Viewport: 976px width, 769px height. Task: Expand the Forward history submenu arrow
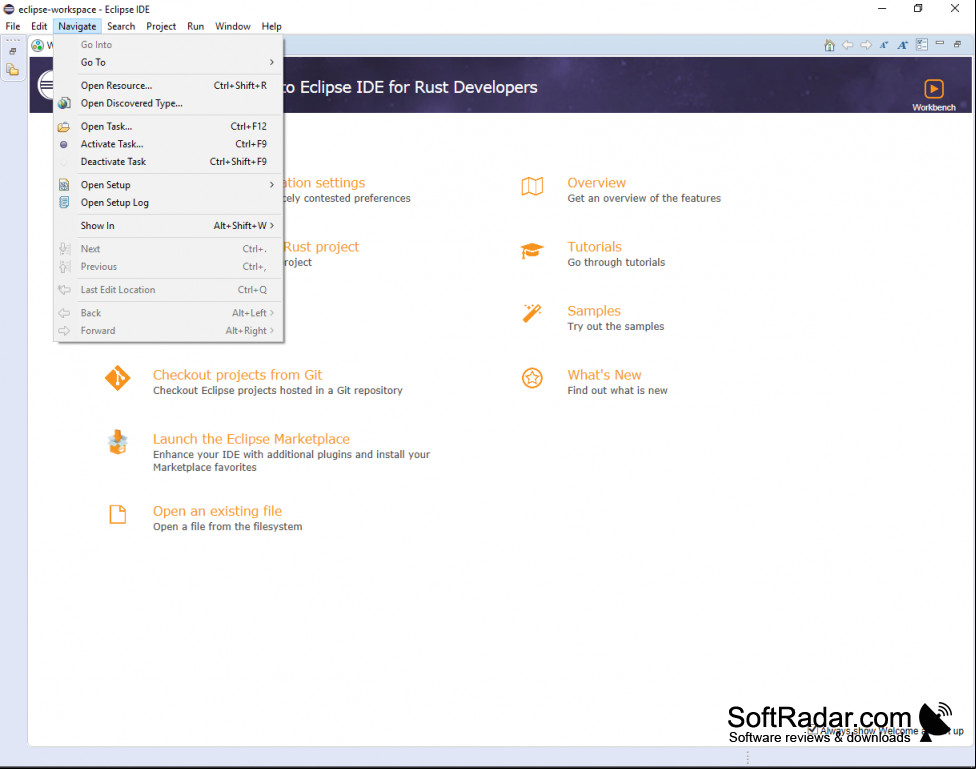[272, 331]
